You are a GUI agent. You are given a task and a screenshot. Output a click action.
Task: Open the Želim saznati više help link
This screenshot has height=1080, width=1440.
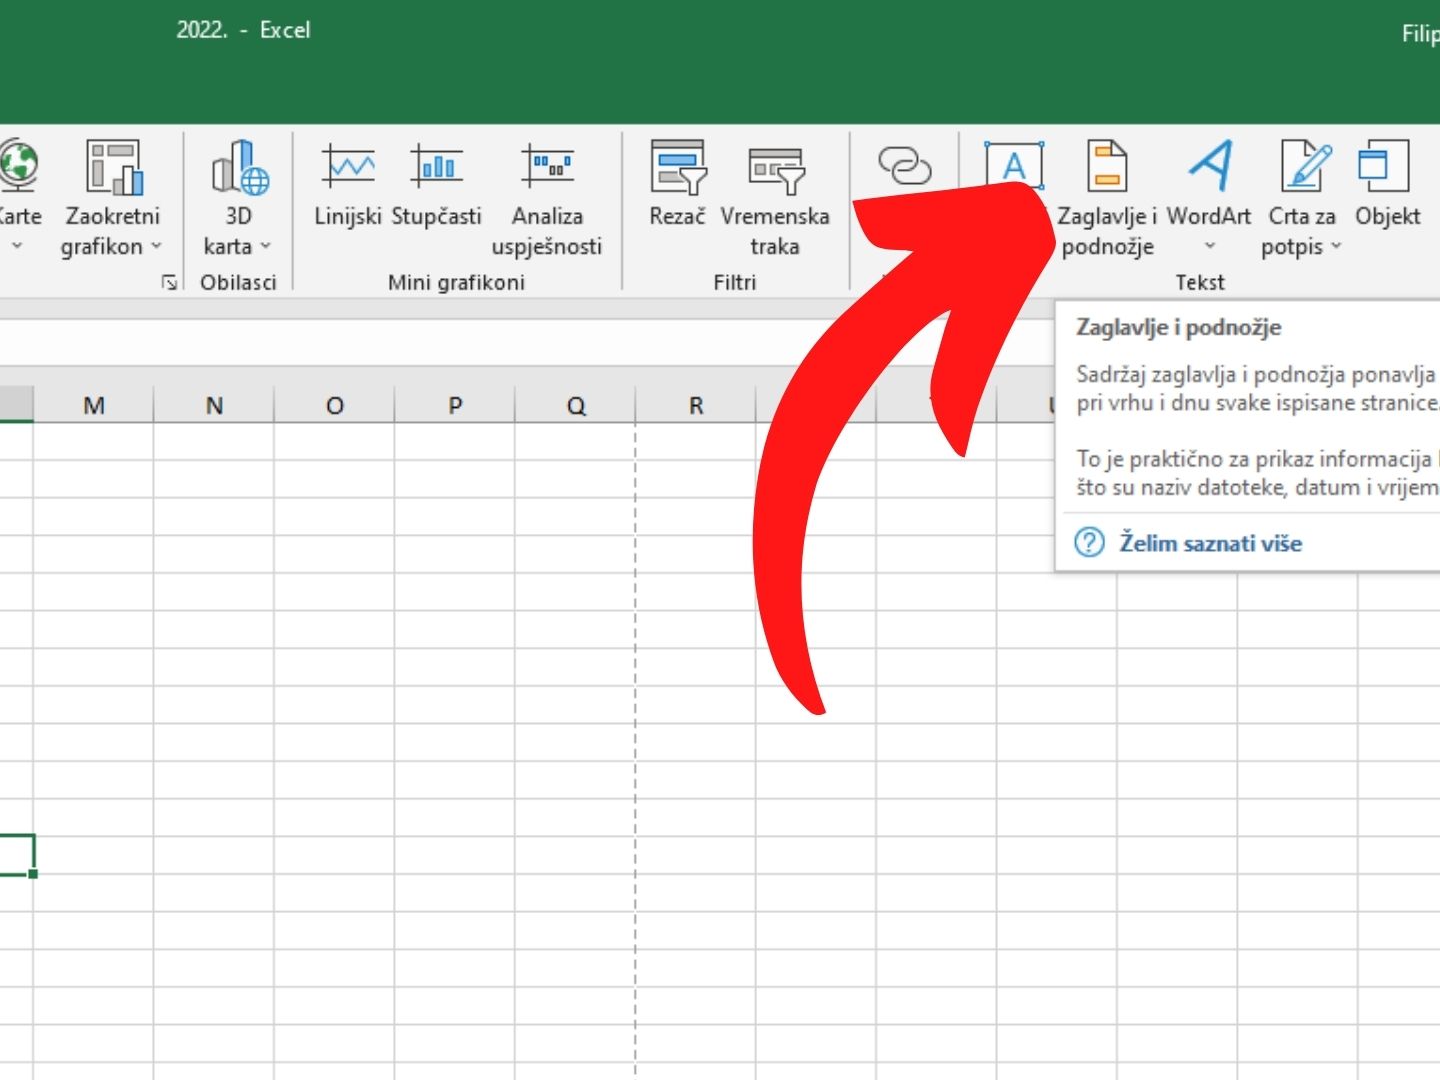click(x=1210, y=543)
